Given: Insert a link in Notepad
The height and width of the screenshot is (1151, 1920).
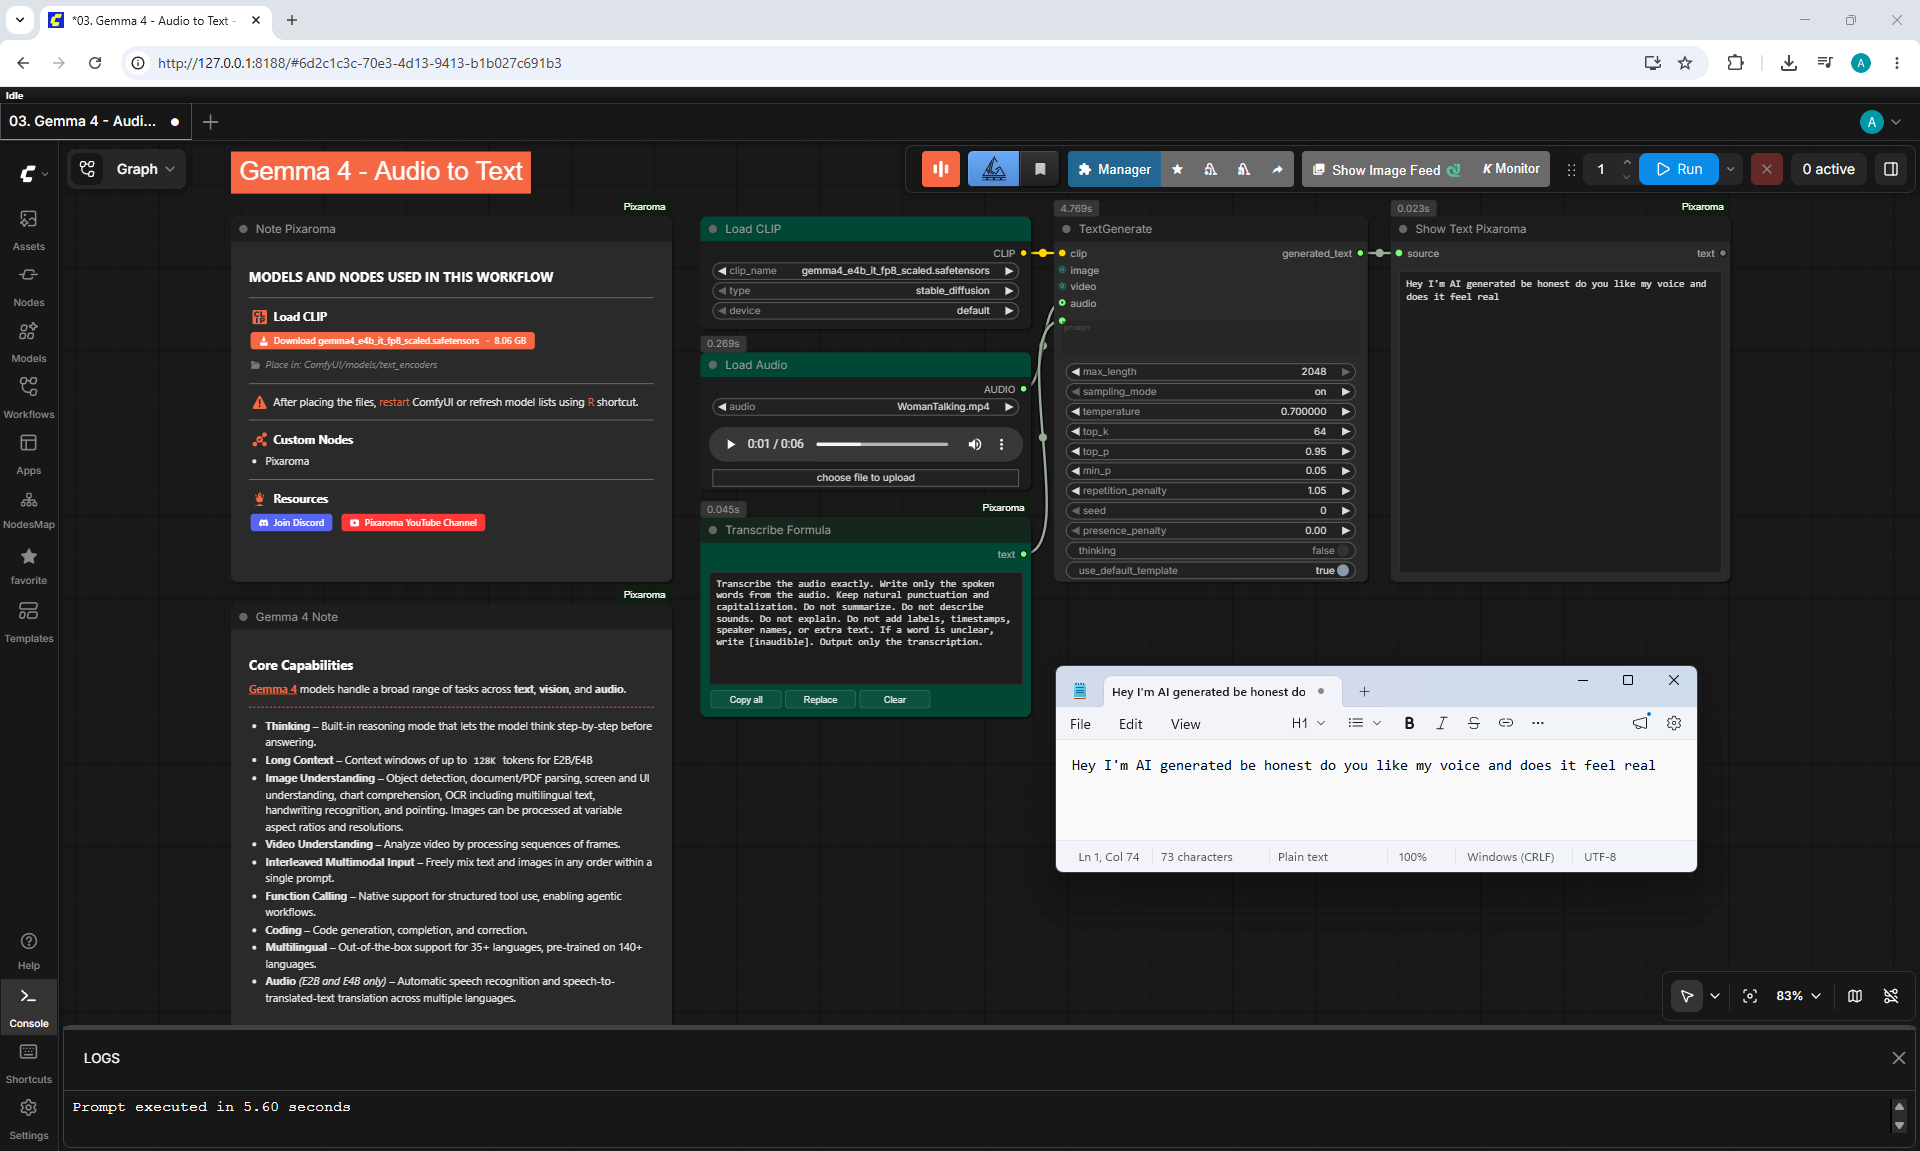Looking at the screenshot, I should tap(1505, 723).
